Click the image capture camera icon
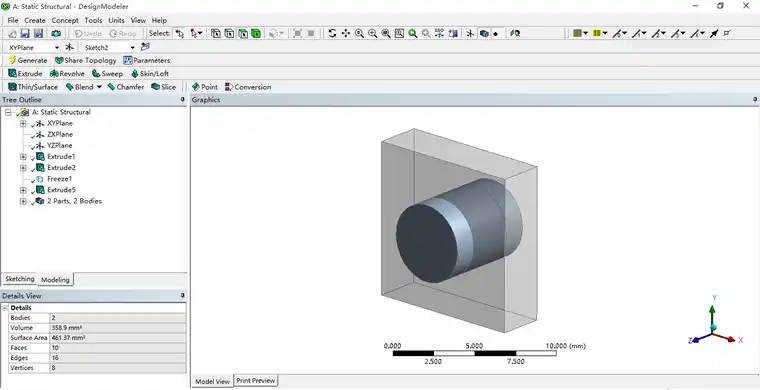This screenshot has width=760, height=390. coord(56,33)
